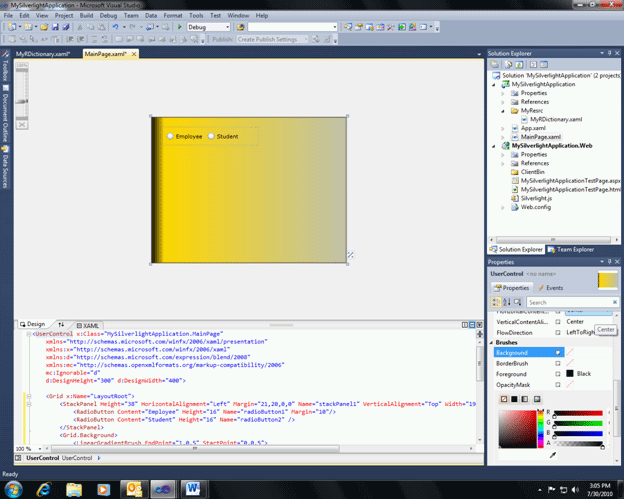The image size is (624, 499).
Task: Switch to the Events tab in Properties
Action: [551, 288]
